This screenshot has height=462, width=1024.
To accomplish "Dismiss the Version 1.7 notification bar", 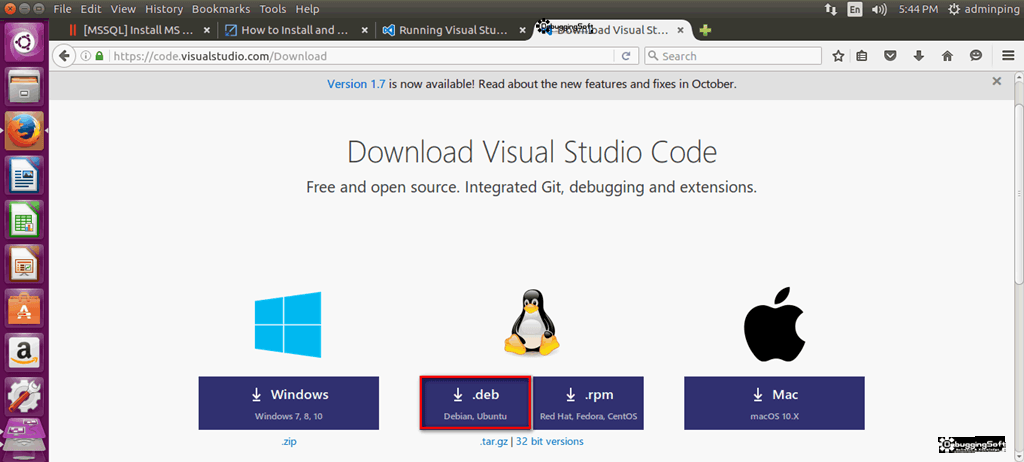I will click(x=997, y=82).
